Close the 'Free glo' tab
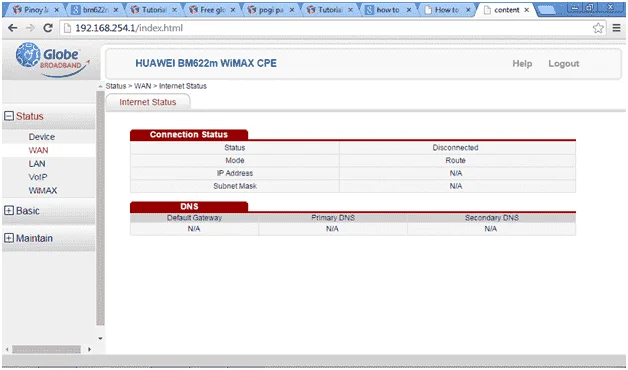 (233, 10)
